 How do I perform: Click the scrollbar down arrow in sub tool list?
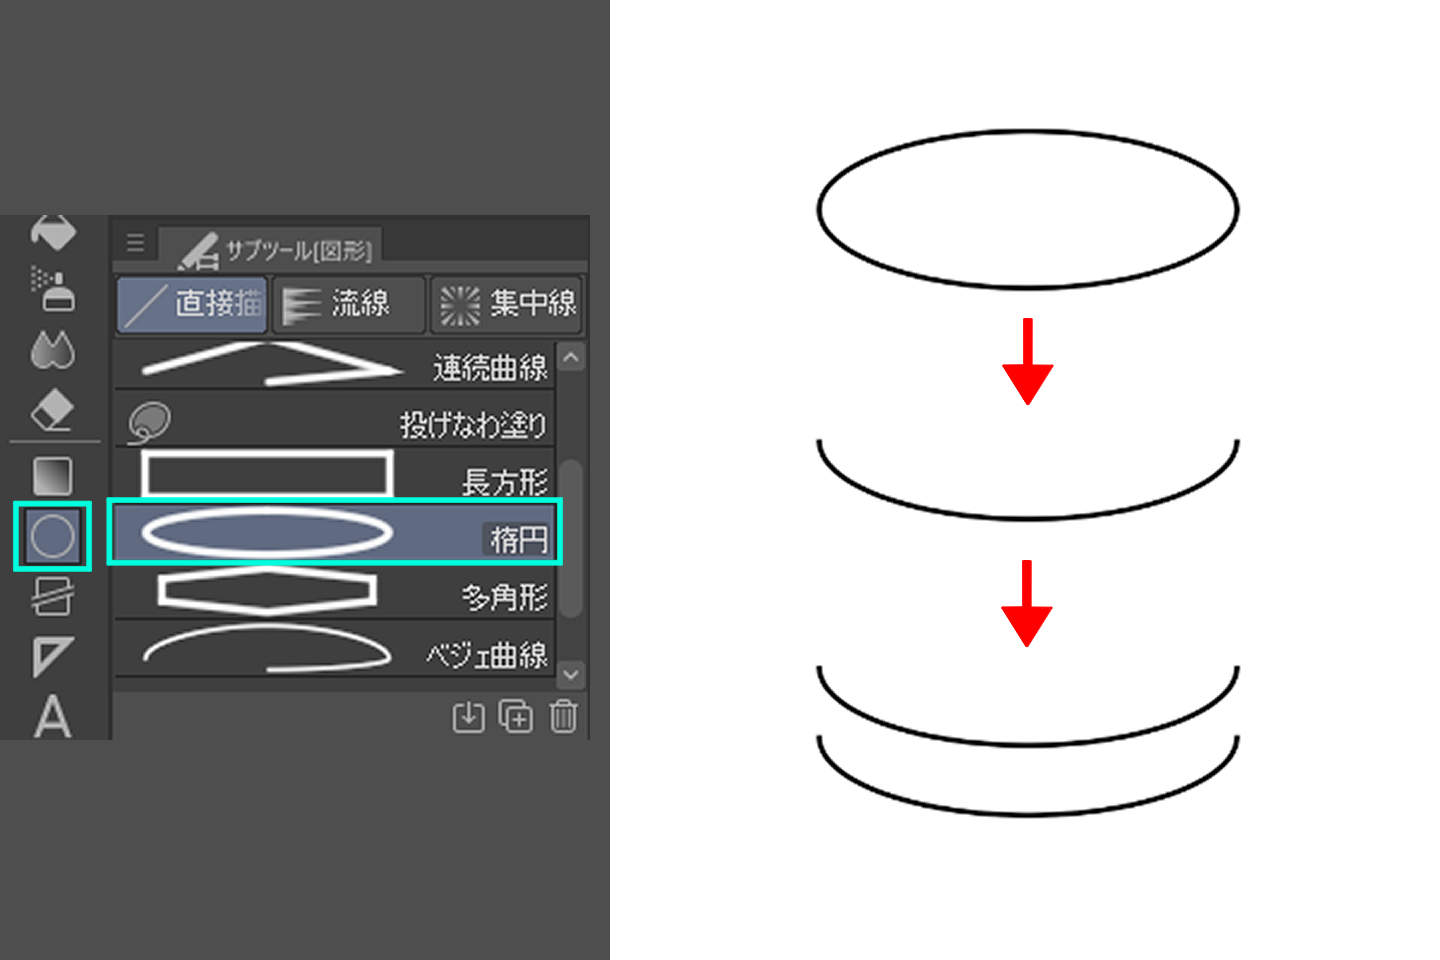(x=572, y=676)
